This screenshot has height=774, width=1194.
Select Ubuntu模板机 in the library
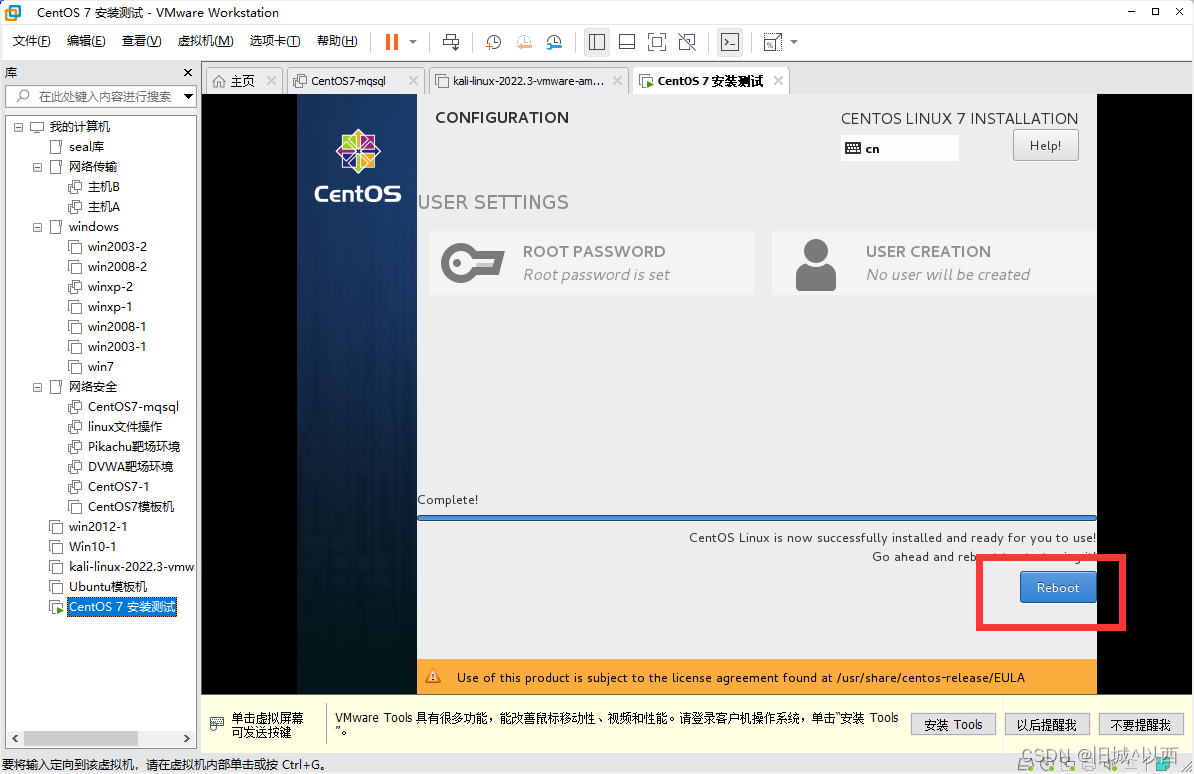coord(108,587)
